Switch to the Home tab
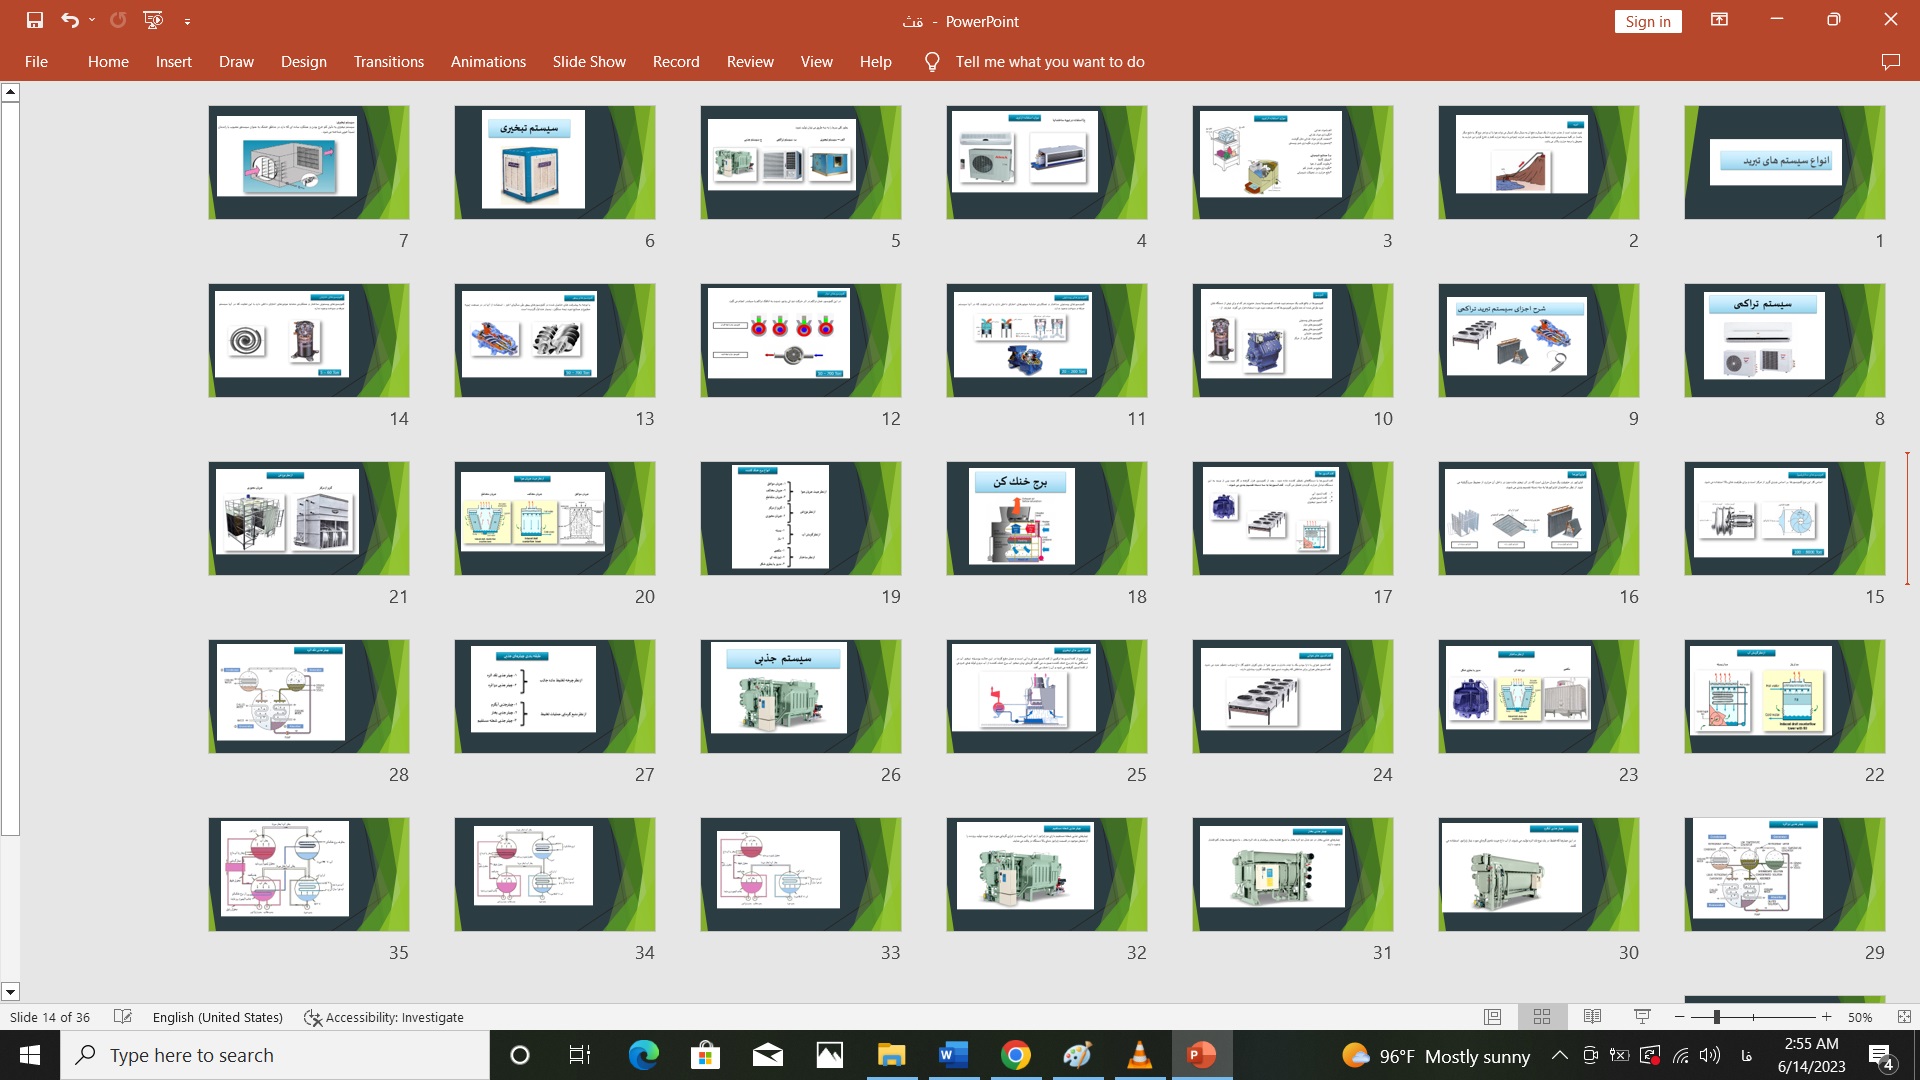The width and height of the screenshot is (1920, 1080). tap(108, 62)
